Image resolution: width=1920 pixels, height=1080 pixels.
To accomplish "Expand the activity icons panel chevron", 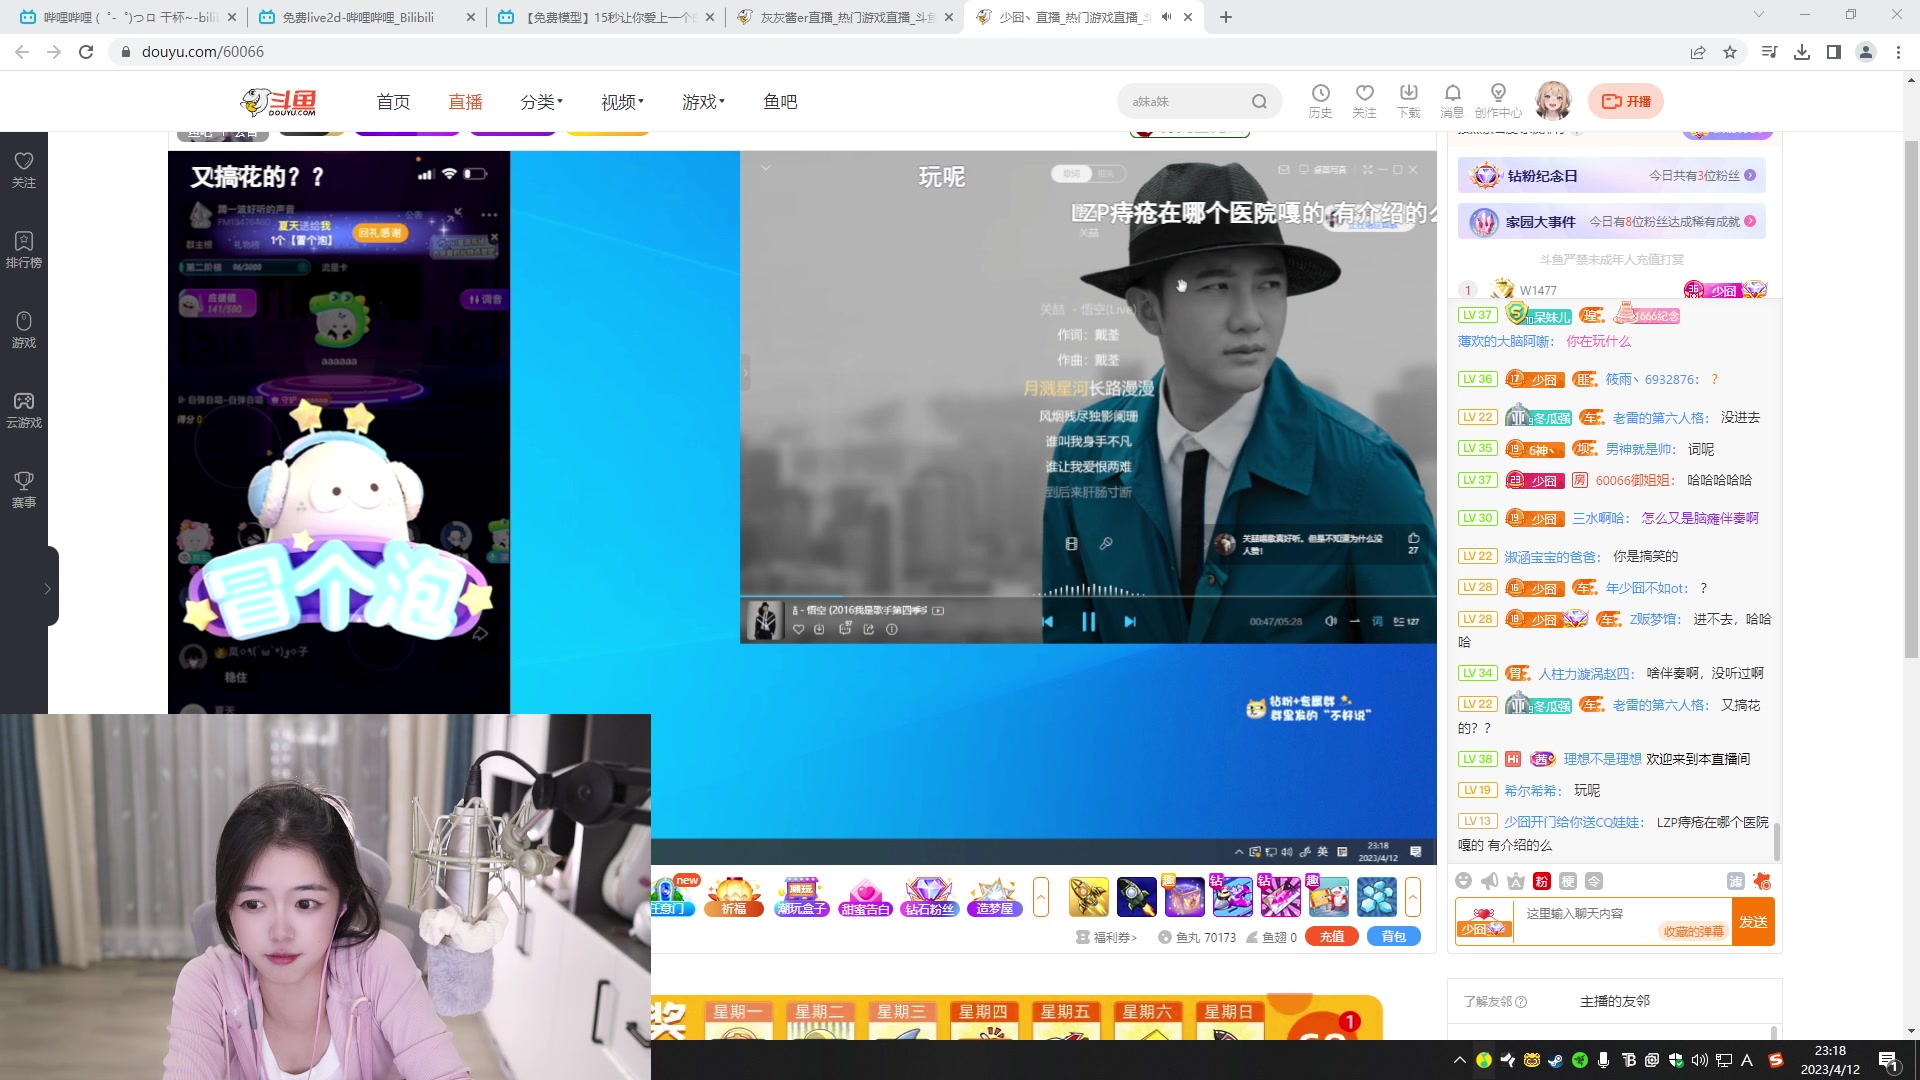I will coord(1041,897).
